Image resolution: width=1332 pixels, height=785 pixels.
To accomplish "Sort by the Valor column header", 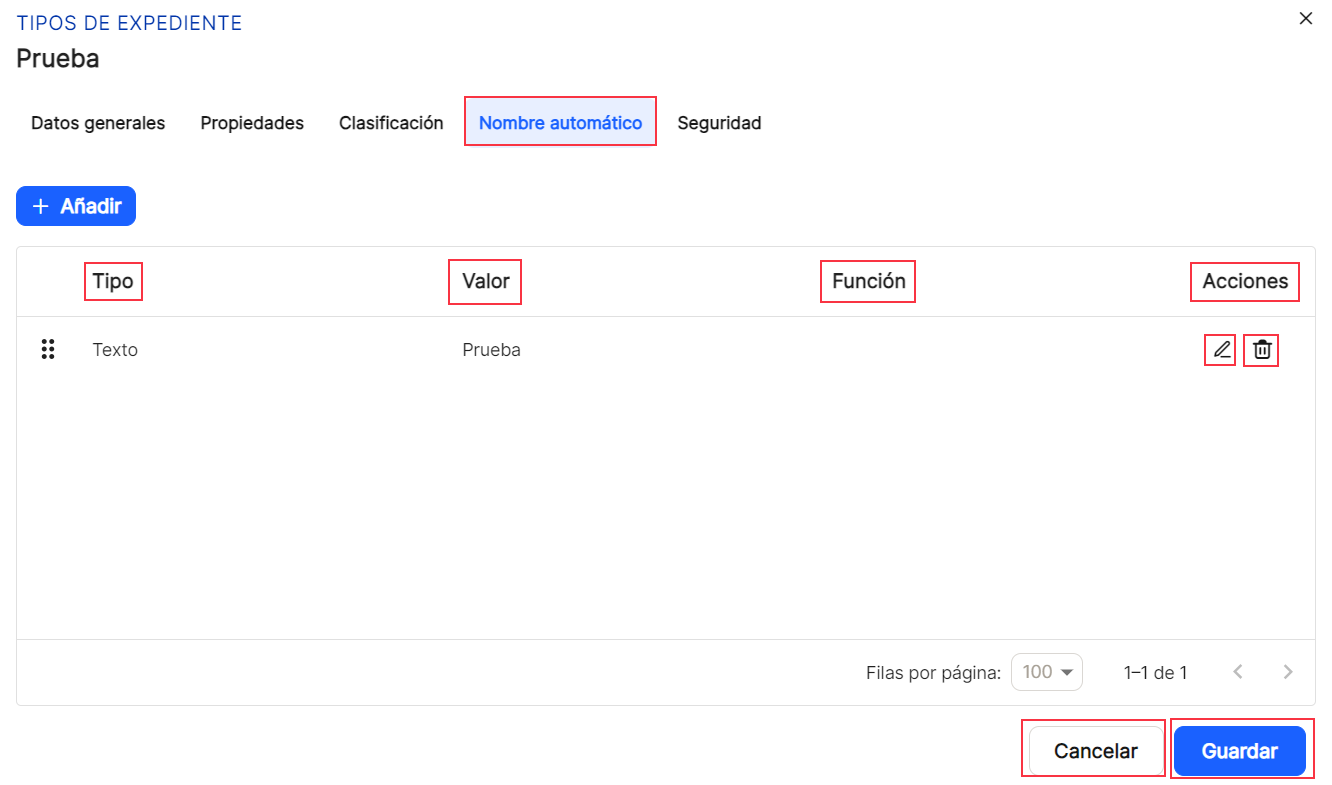I will click(486, 281).
